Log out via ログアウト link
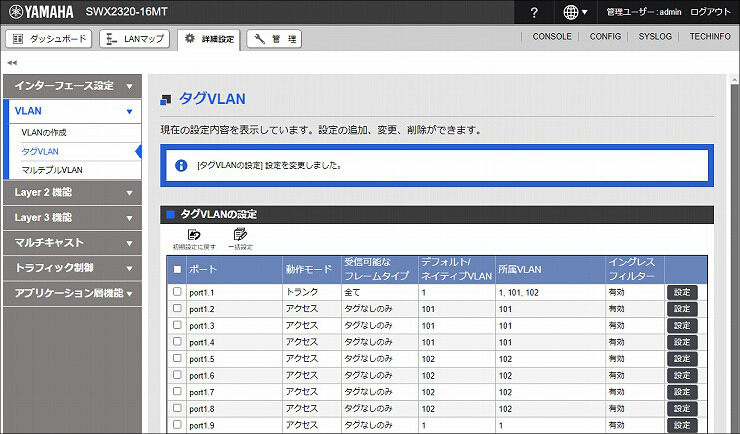 [x=710, y=12]
